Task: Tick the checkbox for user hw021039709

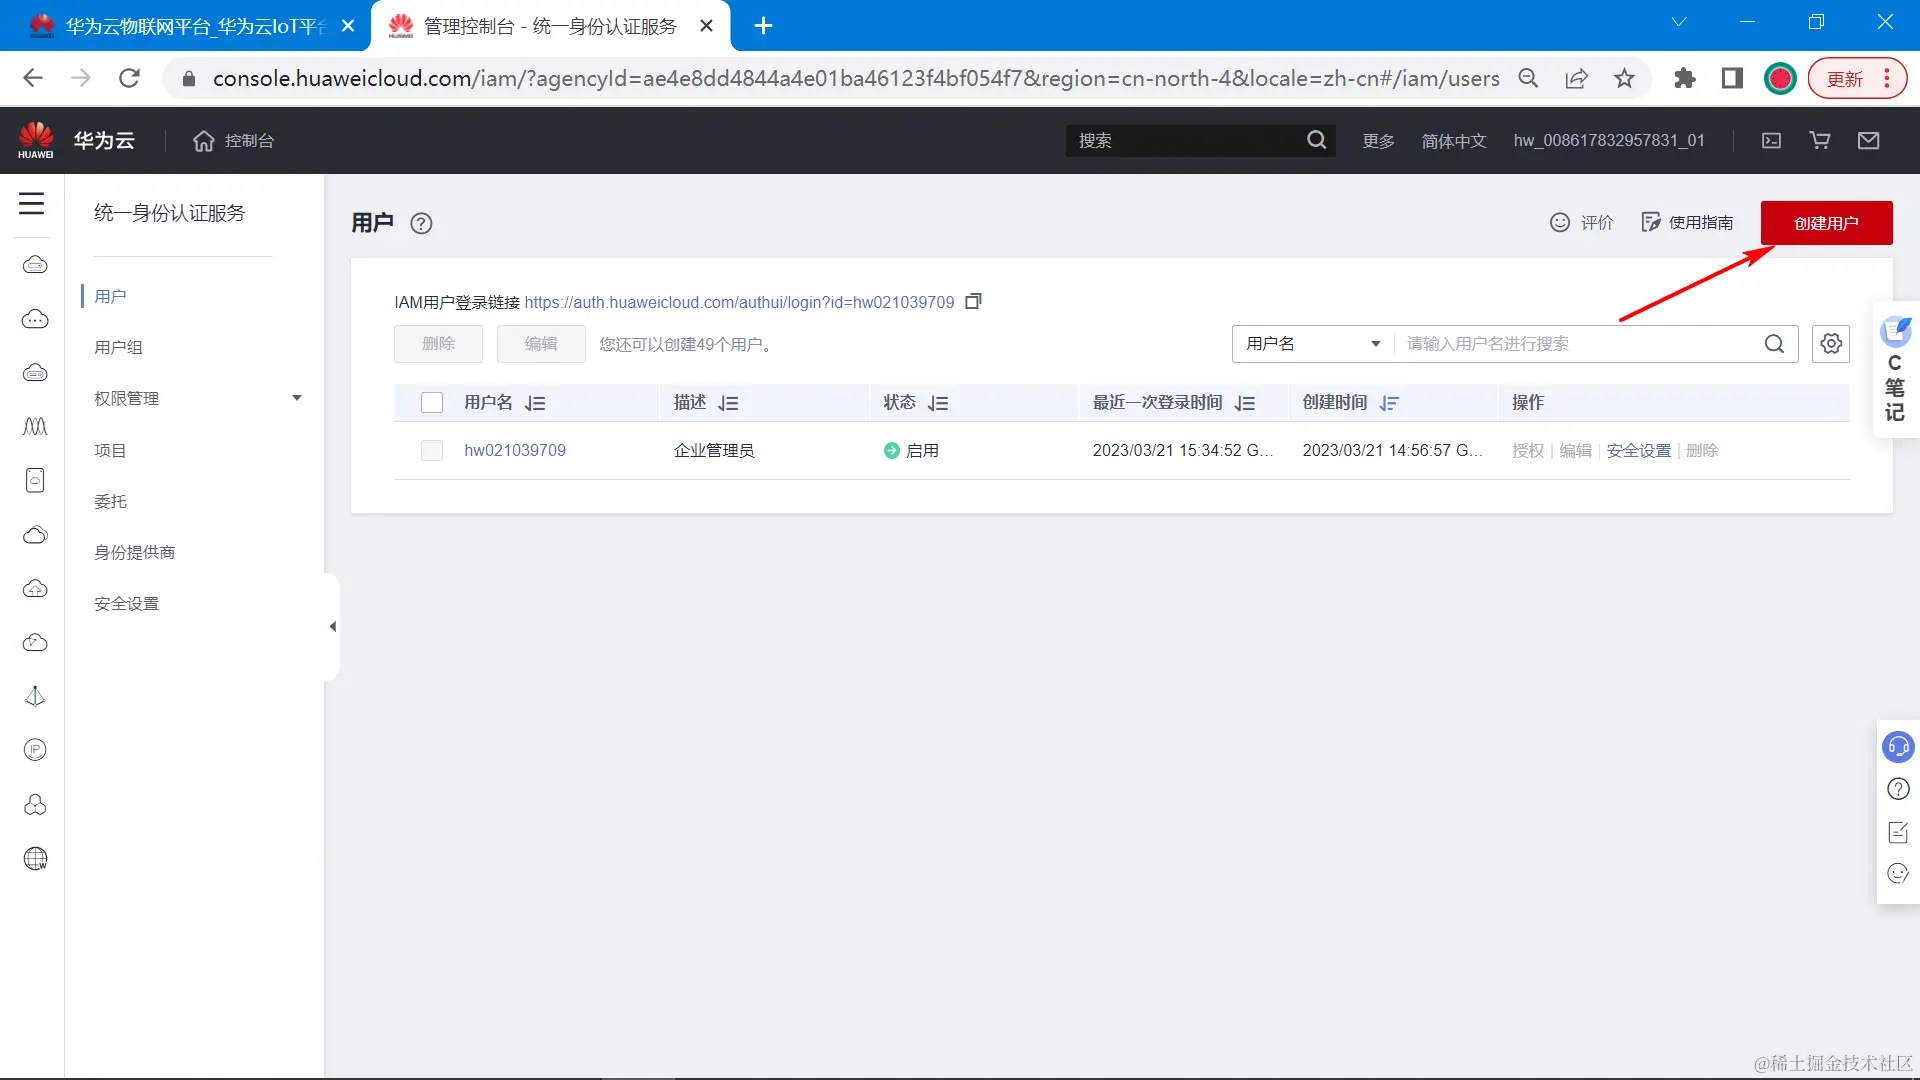Action: [x=432, y=451]
